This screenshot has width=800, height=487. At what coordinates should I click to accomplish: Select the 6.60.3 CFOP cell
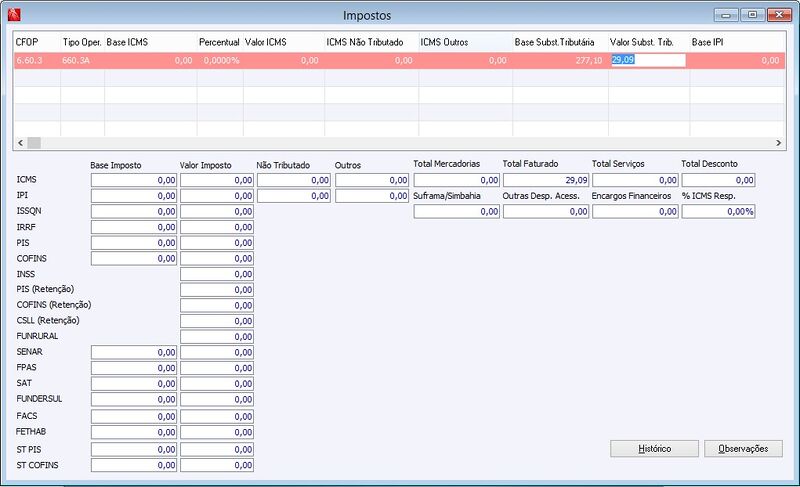(x=37, y=60)
